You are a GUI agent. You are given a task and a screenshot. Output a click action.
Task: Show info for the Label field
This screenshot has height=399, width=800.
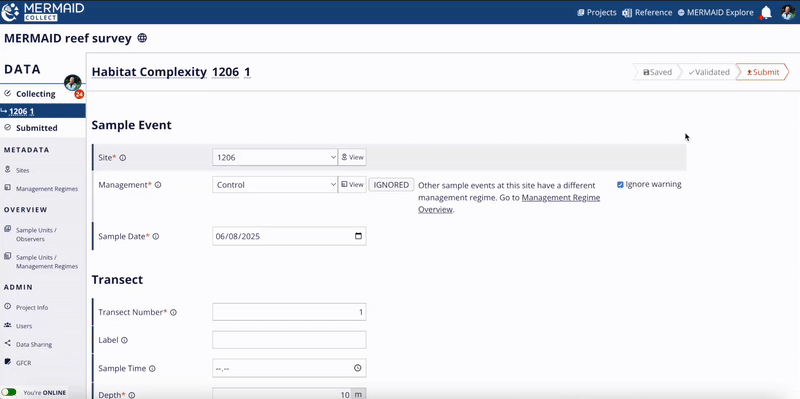coord(124,340)
